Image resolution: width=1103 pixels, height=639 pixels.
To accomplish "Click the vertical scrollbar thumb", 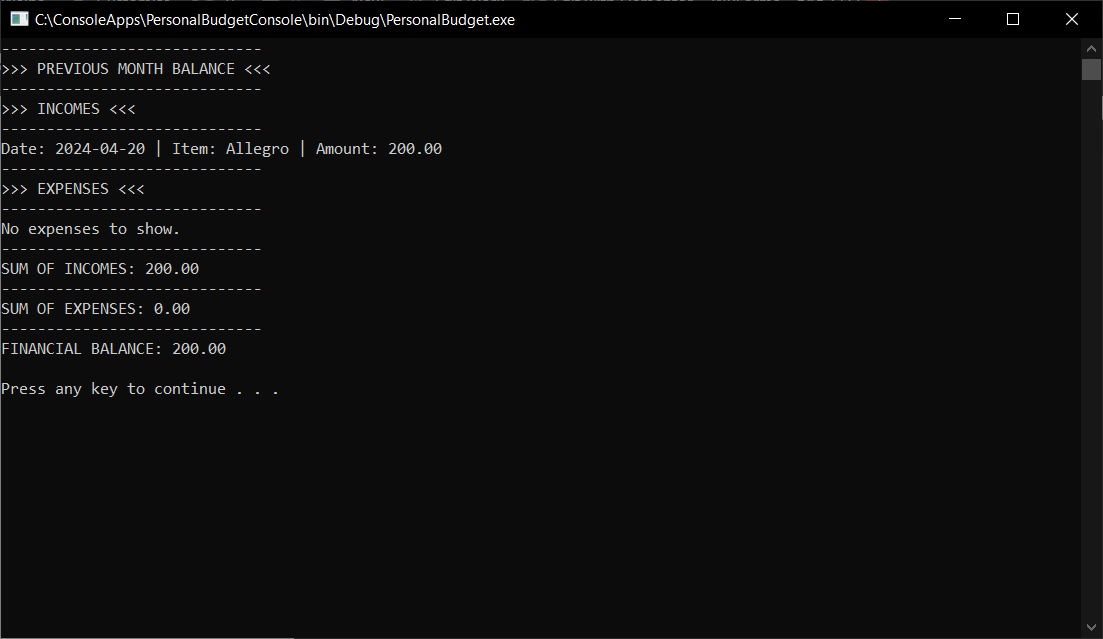I will 1091,69.
